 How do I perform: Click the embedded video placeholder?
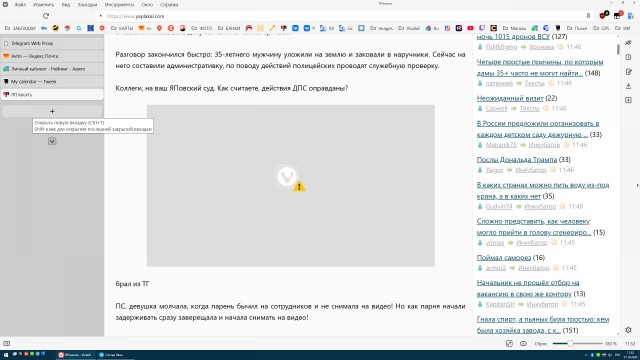tap(291, 186)
